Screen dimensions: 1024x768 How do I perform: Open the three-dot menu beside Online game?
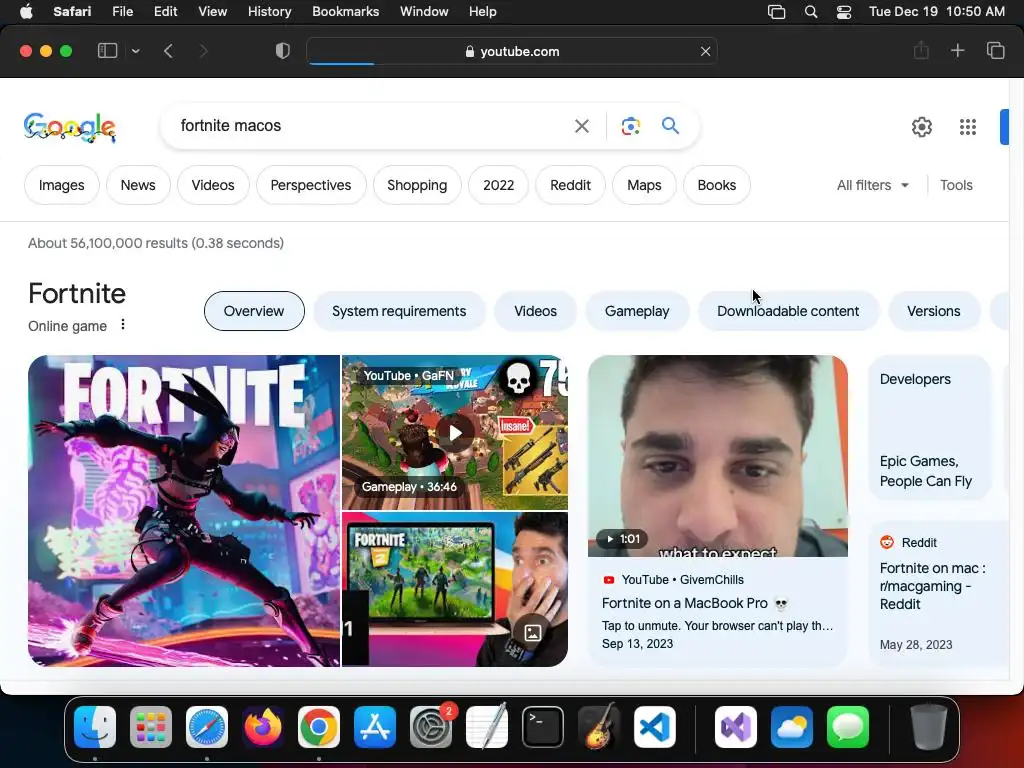click(x=123, y=325)
